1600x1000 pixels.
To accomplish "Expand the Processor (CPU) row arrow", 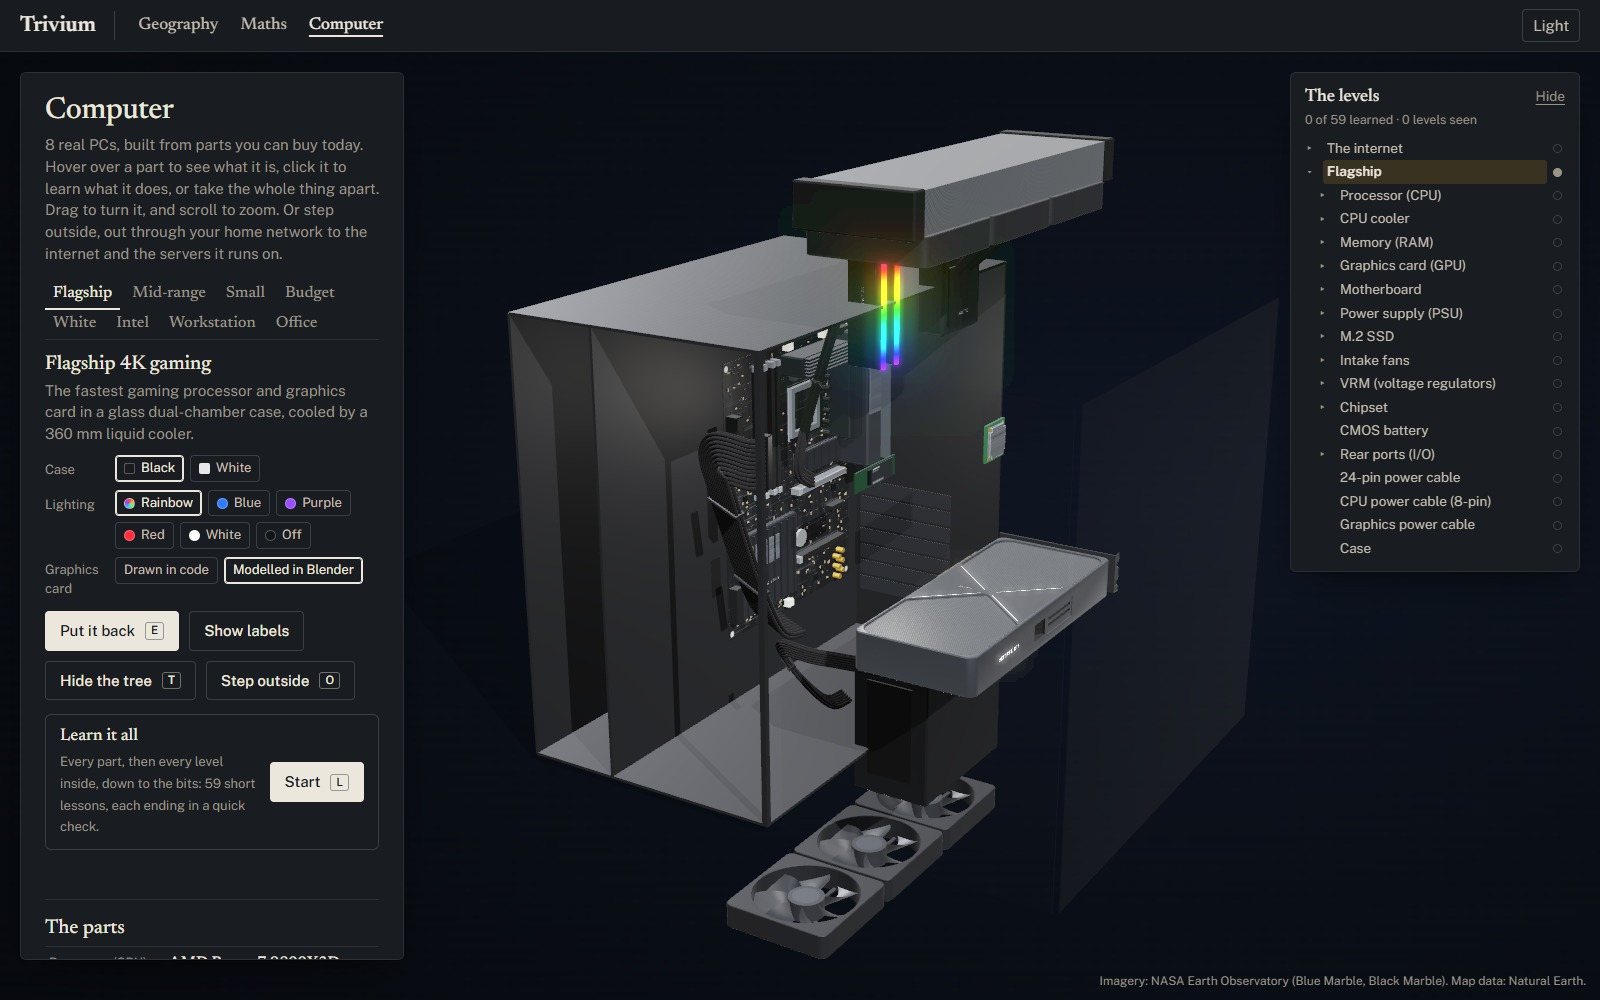I will coord(1322,195).
